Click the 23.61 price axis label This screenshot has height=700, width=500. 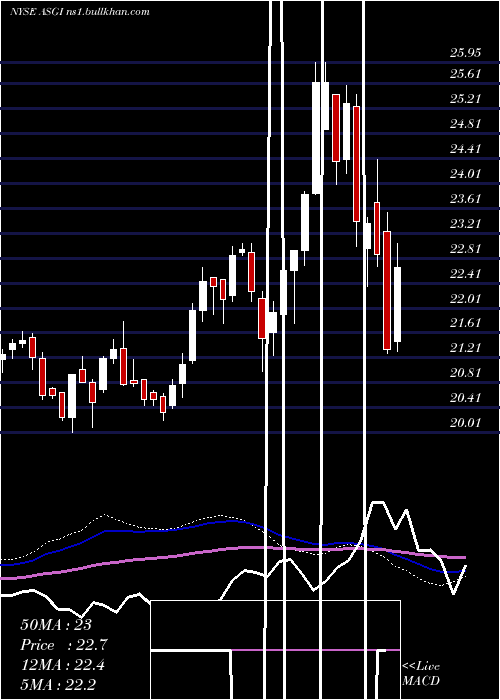[x=466, y=199]
